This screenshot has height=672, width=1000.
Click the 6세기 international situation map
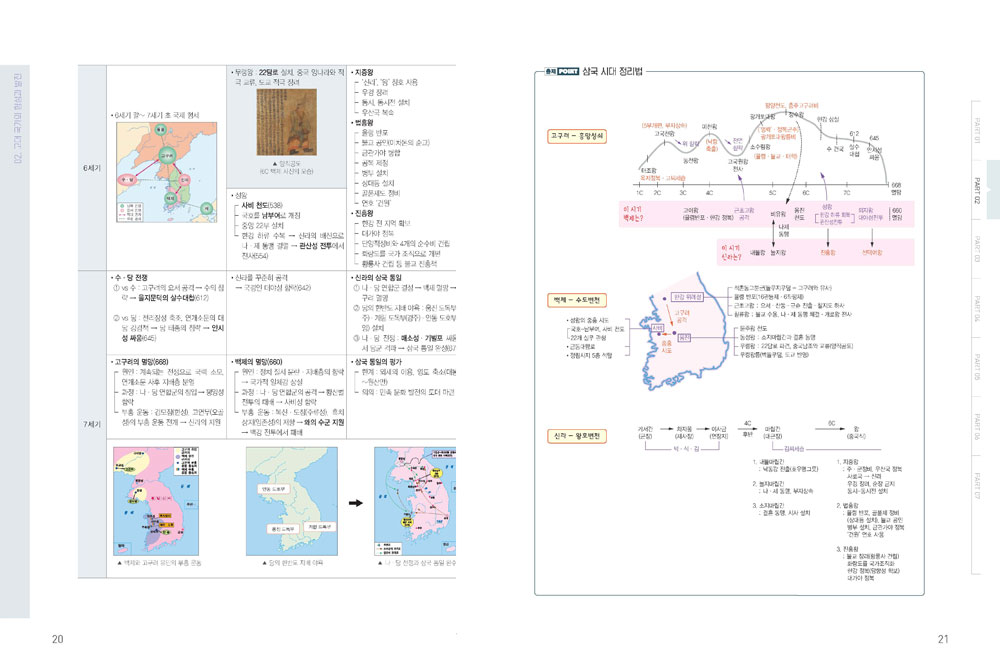166,172
